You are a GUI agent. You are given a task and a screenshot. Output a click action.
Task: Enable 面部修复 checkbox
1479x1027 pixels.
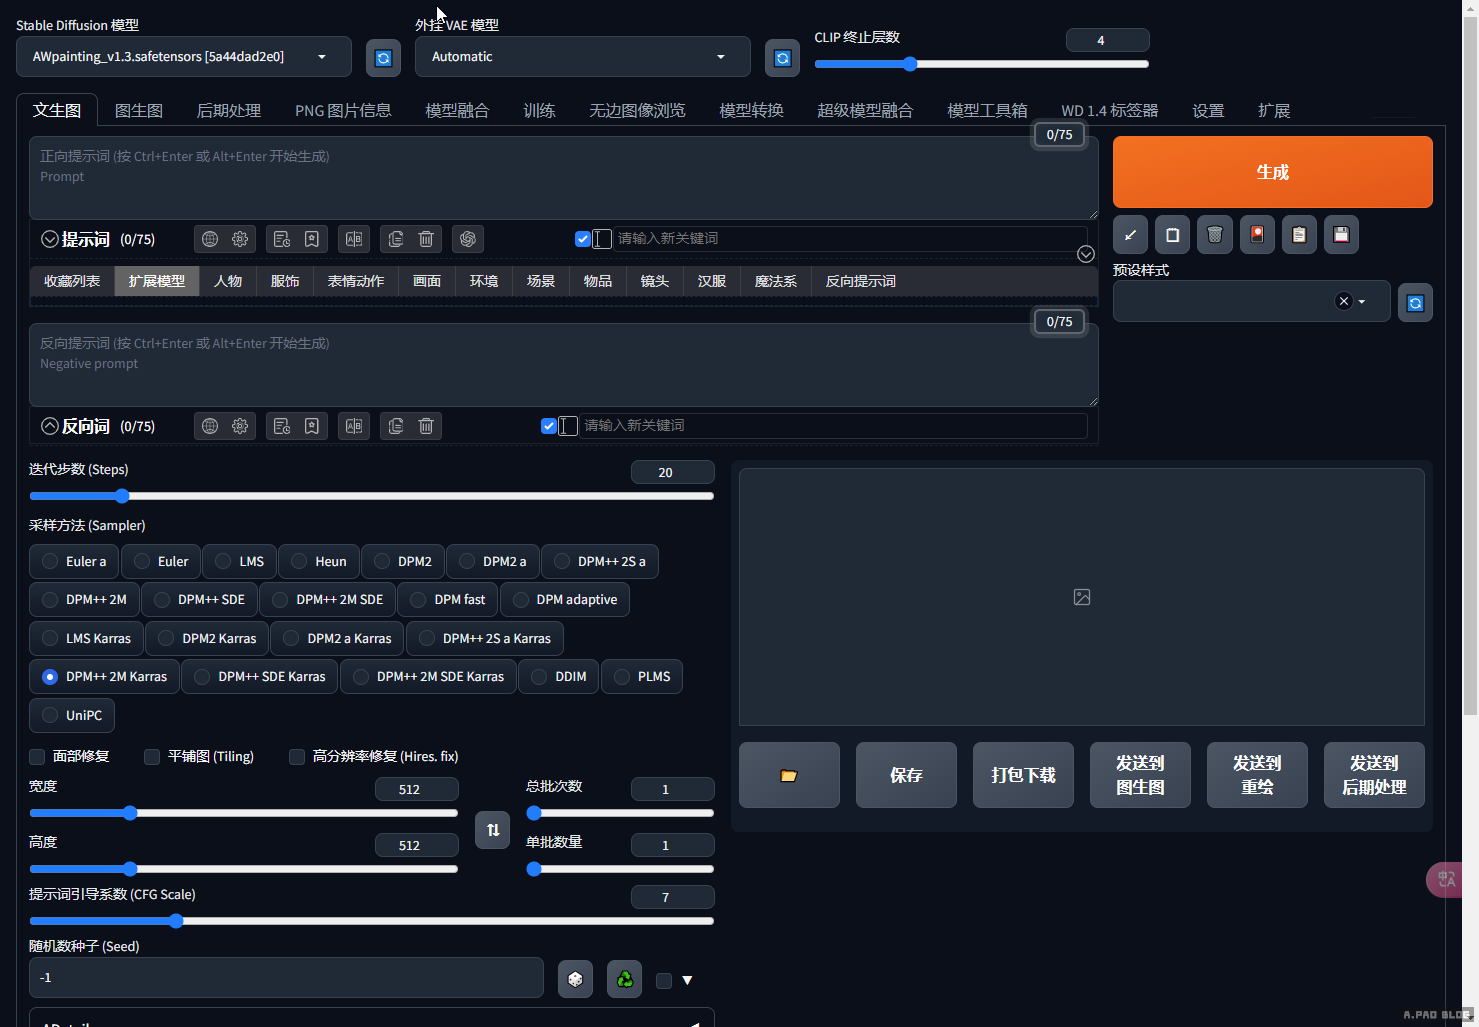(x=38, y=757)
